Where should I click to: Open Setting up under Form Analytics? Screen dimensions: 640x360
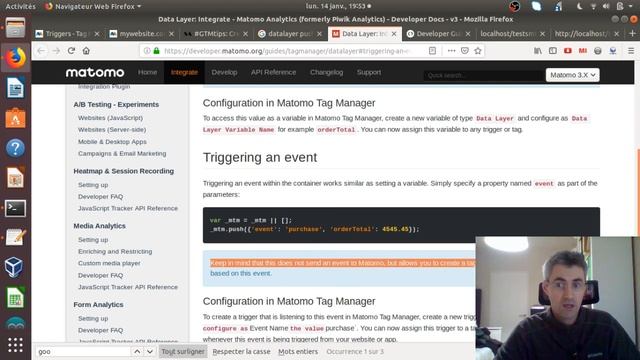tap(93, 318)
